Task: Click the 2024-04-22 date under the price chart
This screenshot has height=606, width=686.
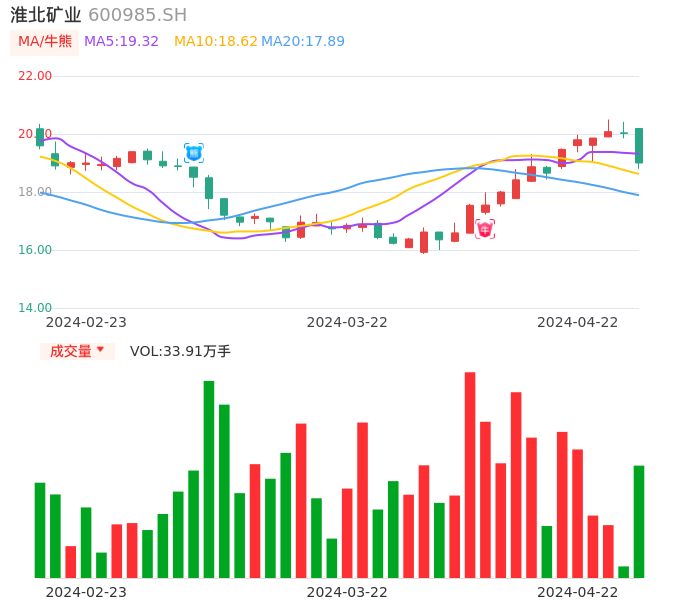Action: pyautogui.click(x=578, y=323)
